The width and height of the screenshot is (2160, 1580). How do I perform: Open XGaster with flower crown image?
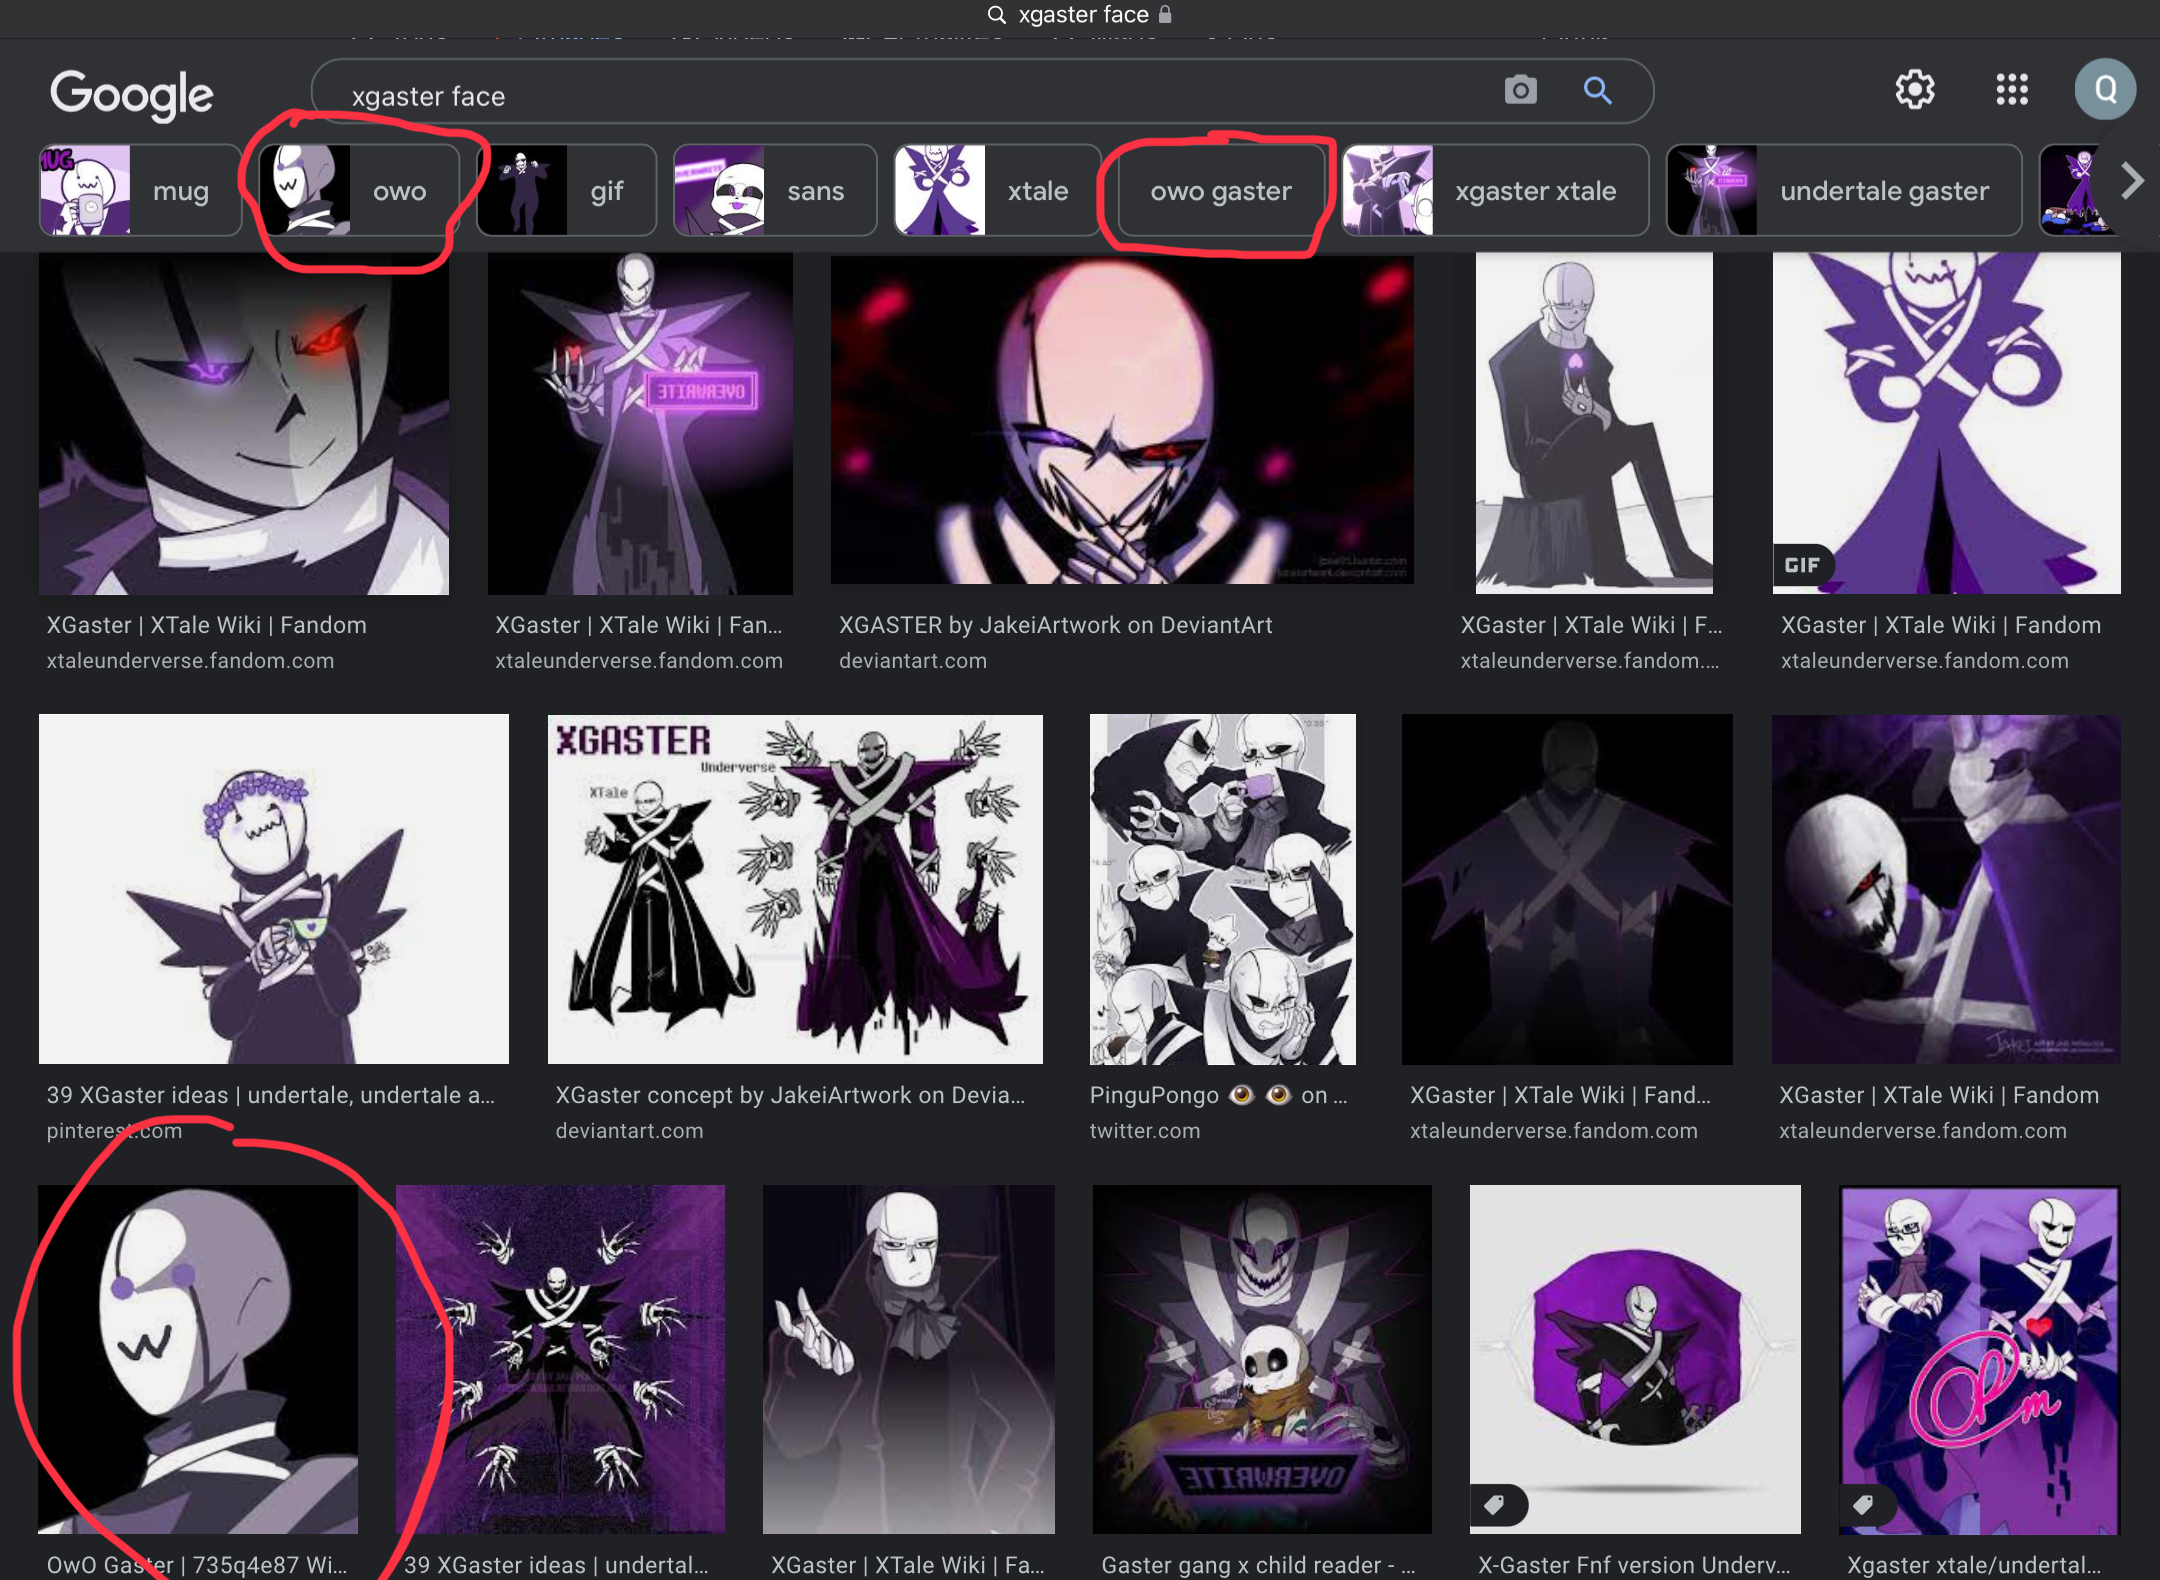pos(274,889)
